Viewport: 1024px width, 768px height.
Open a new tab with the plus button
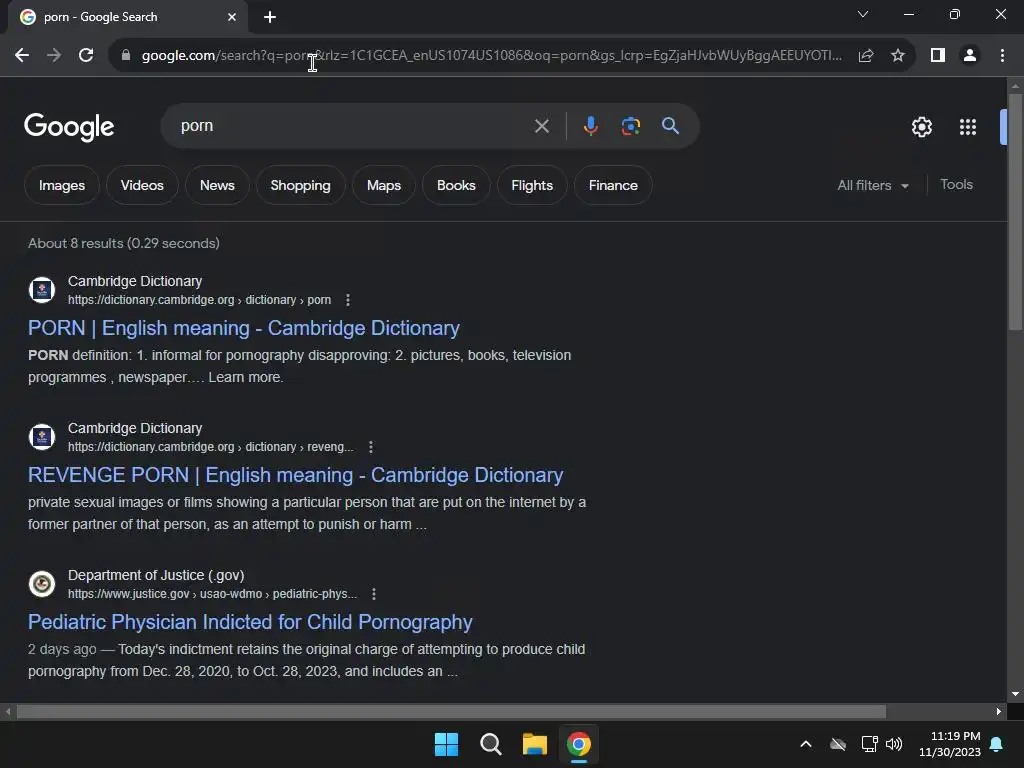coord(270,17)
